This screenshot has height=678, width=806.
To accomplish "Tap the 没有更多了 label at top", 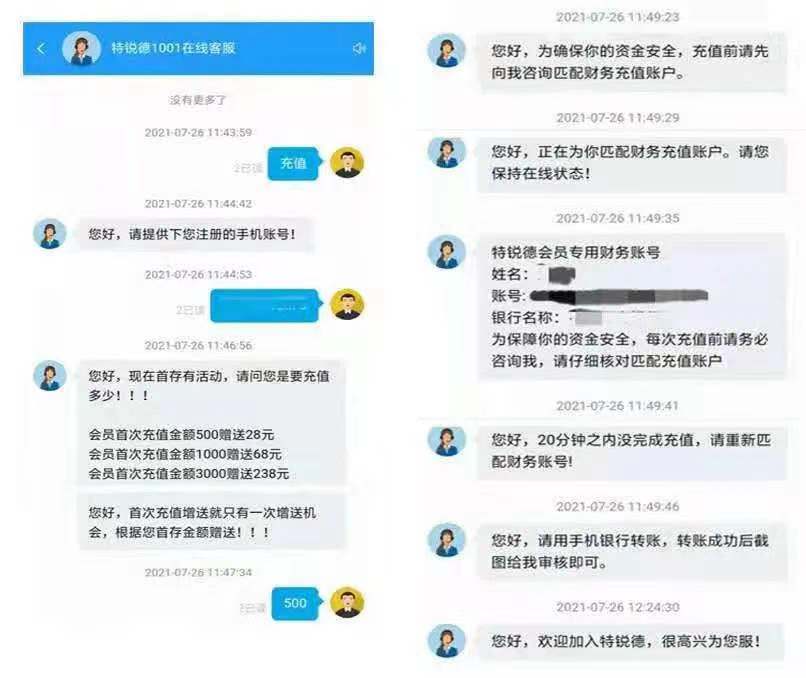I will point(198,100).
